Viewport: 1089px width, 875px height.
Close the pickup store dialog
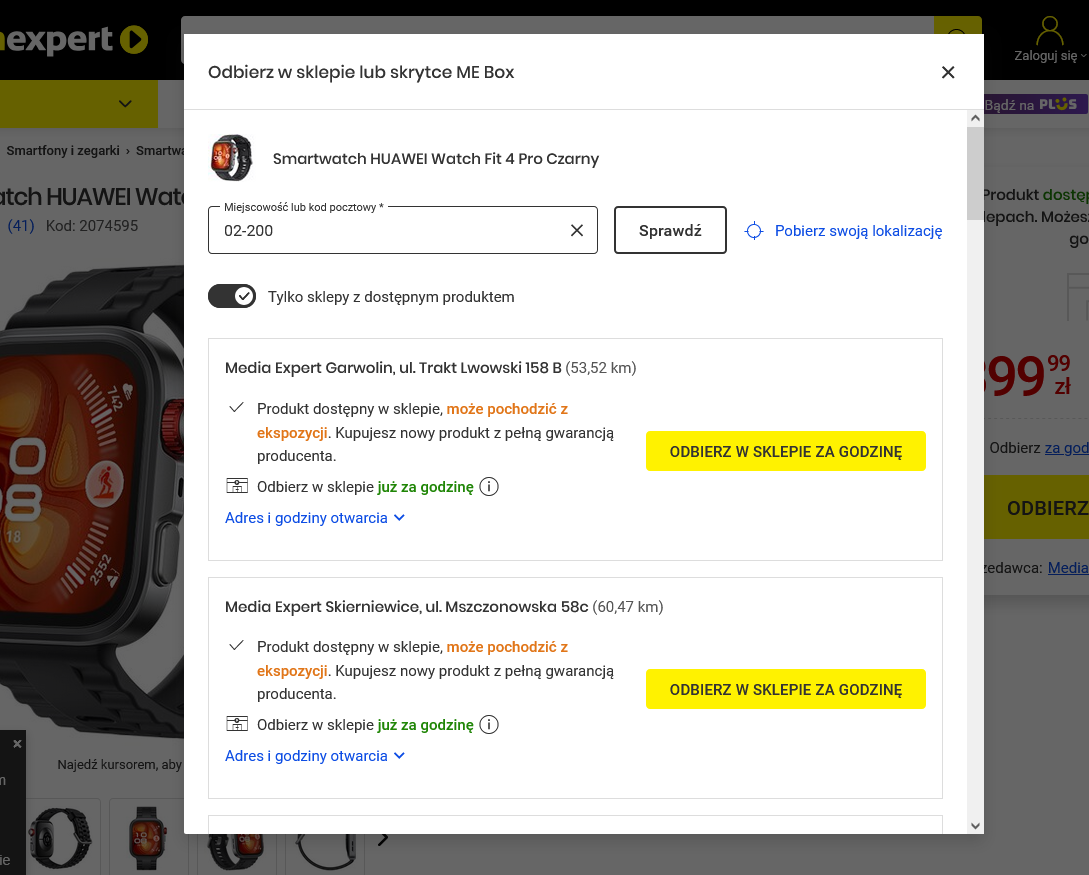tap(947, 72)
